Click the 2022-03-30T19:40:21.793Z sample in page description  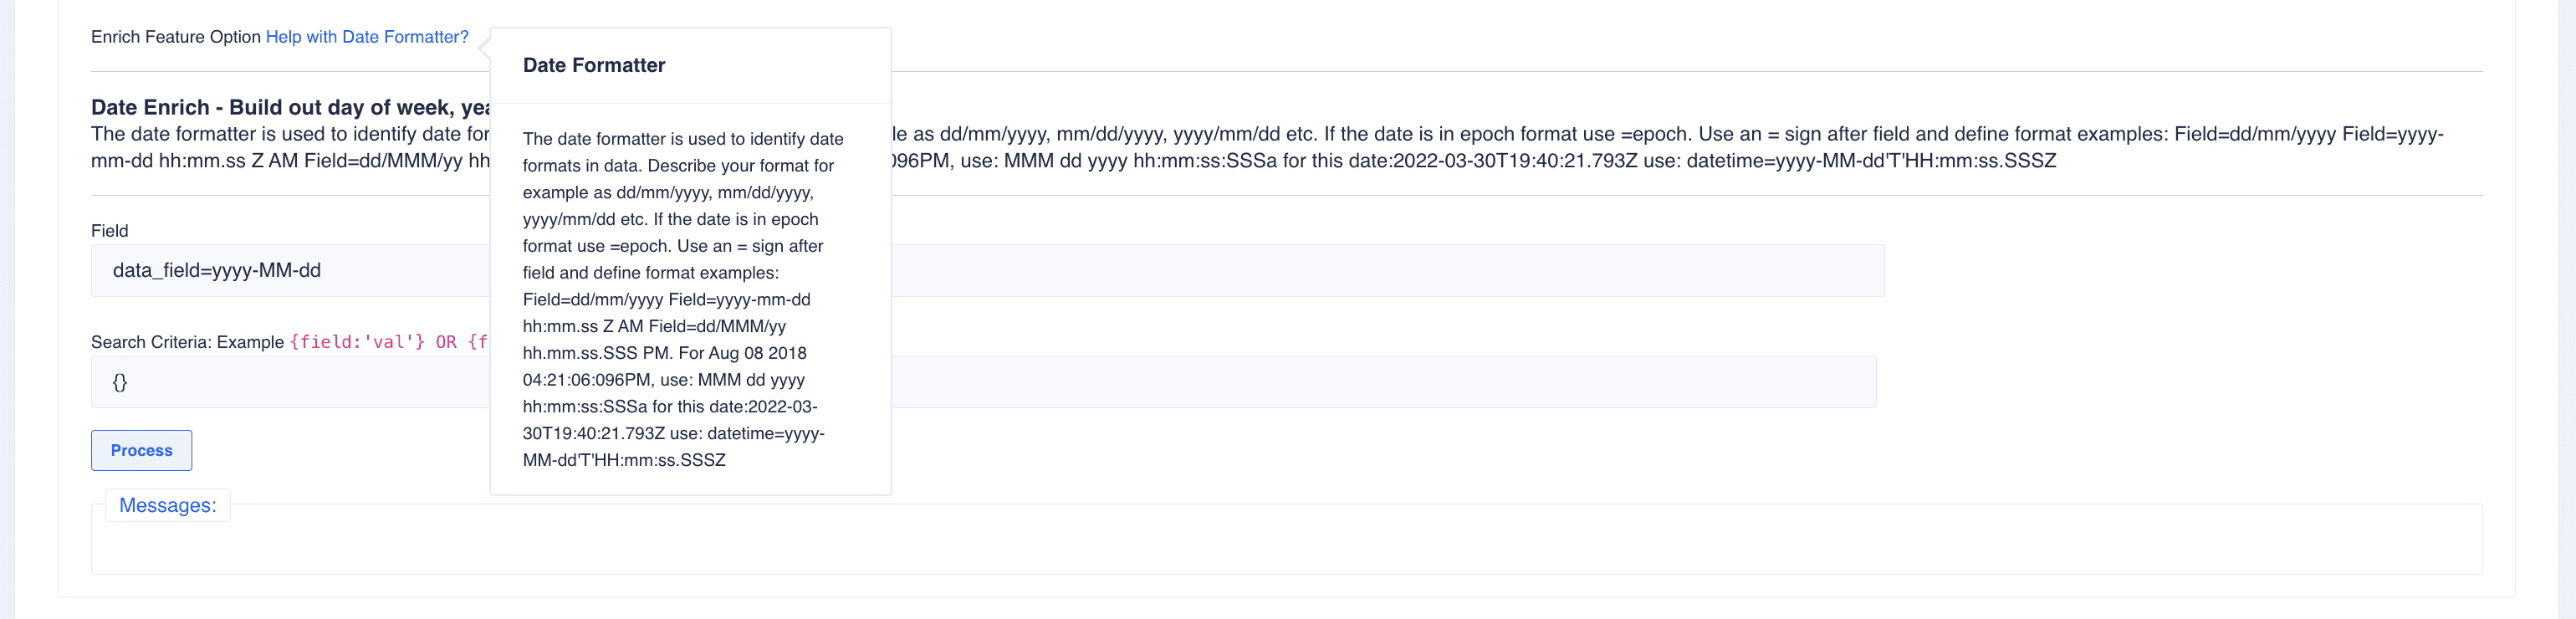coord(1515,161)
